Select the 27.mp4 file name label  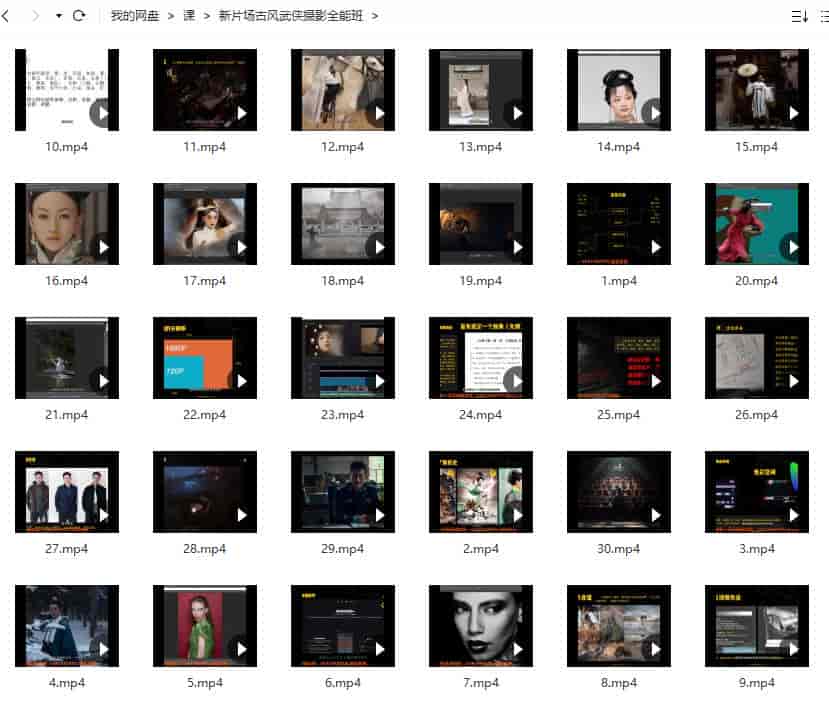[x=66, y=549]
